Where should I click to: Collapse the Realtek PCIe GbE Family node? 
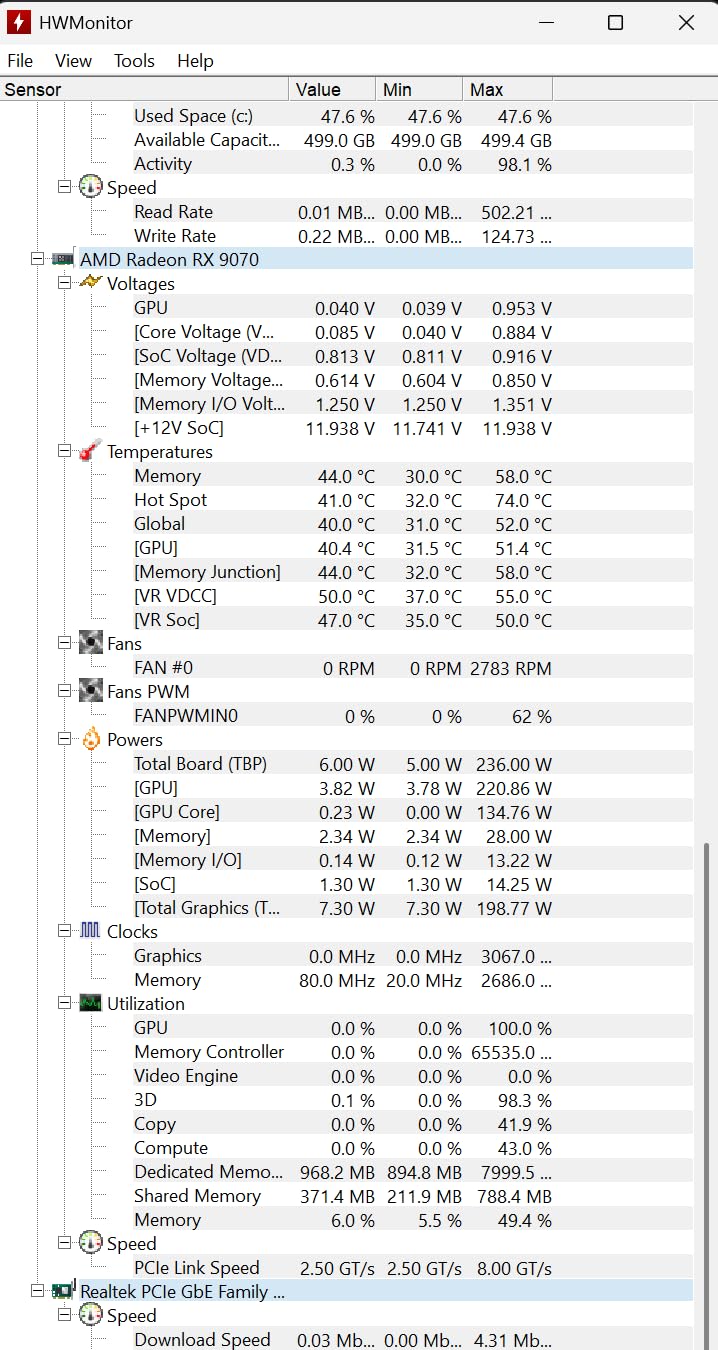point(37,1291)
